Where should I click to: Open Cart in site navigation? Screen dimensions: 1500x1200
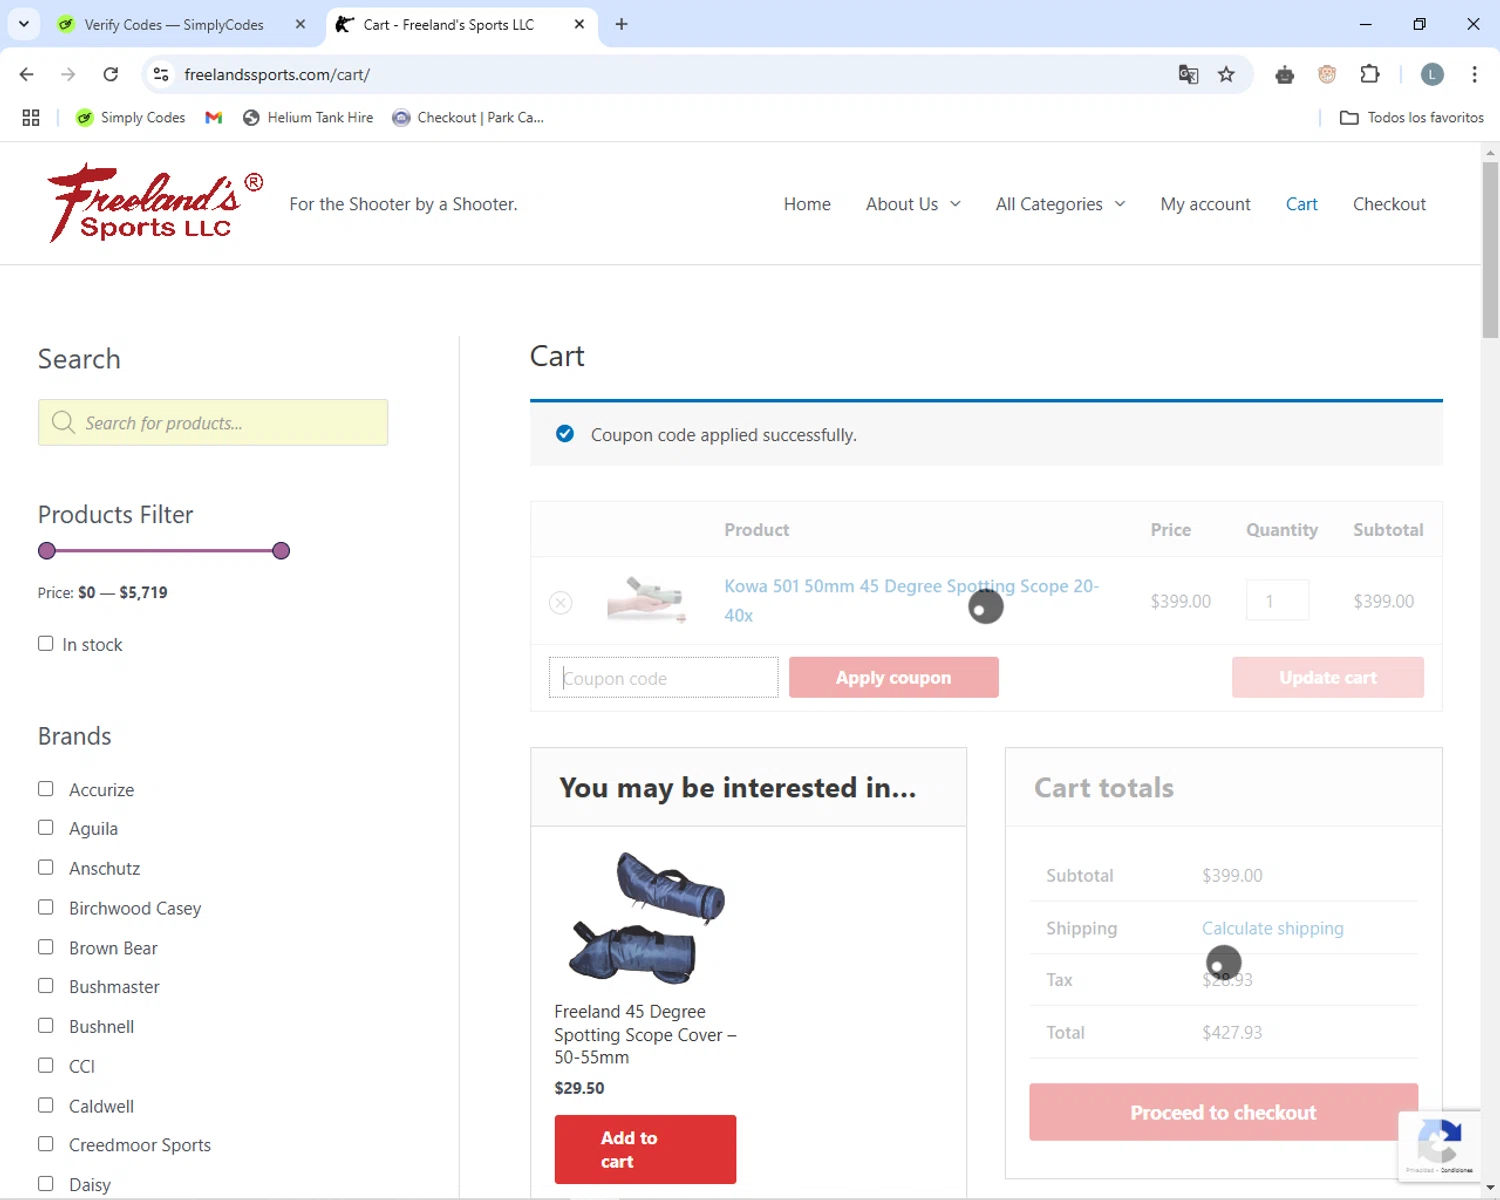(1301, 204)
